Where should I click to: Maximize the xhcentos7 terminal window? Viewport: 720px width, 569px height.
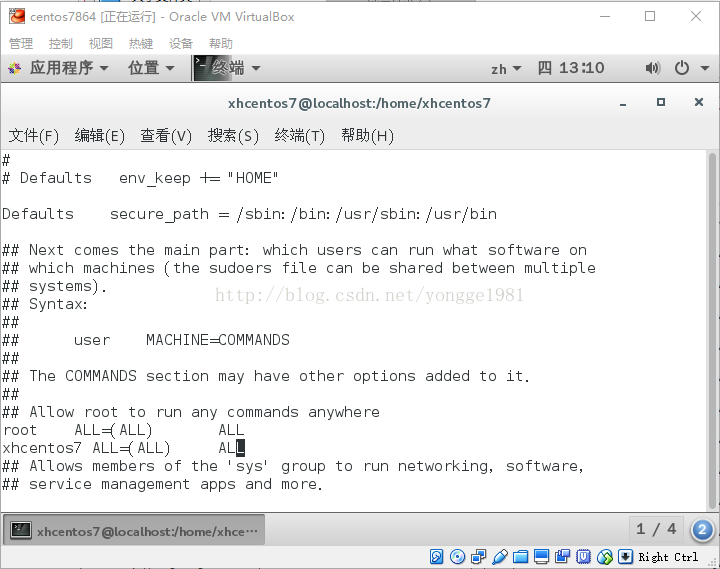point(661,102)
